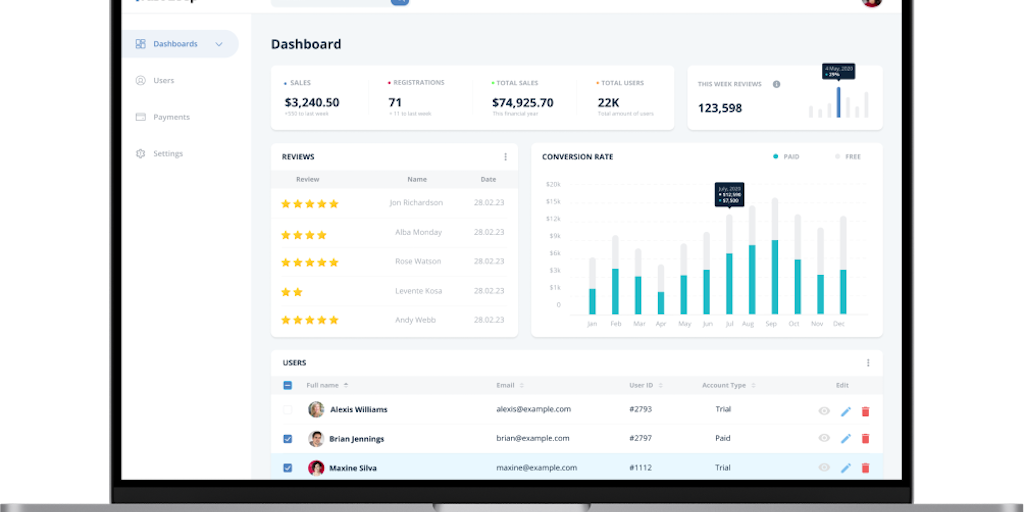This screenshot has height=512, width=1024.
Task: Sort users by Full name column
Action: tap(327, 385)
